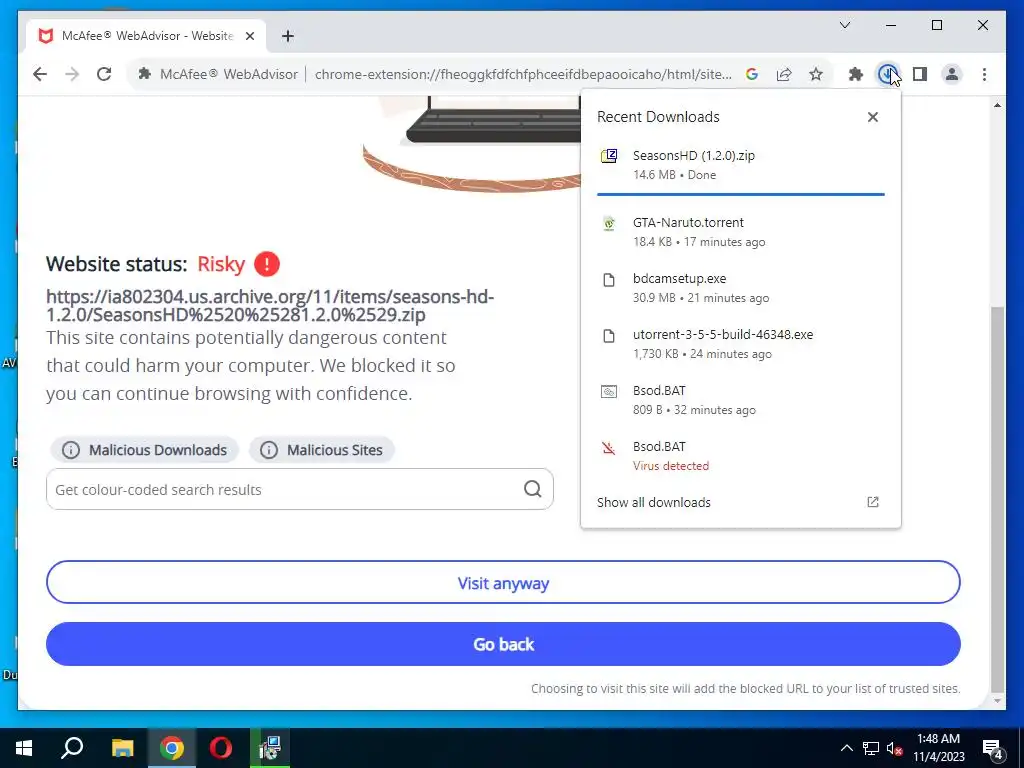Close the Recent Downloads popup
This screenshot has height=768, width=1024.
coord(872,117)
